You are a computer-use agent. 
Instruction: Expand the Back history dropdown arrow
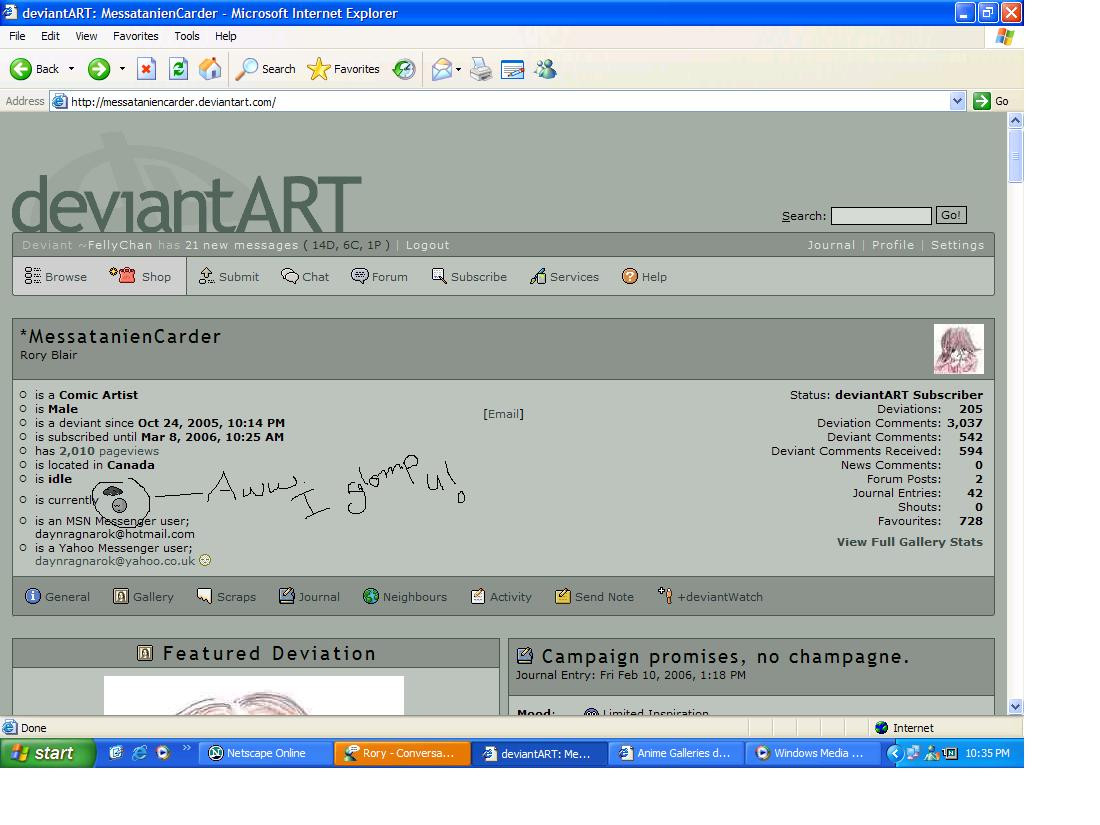(x=71, y=69)
